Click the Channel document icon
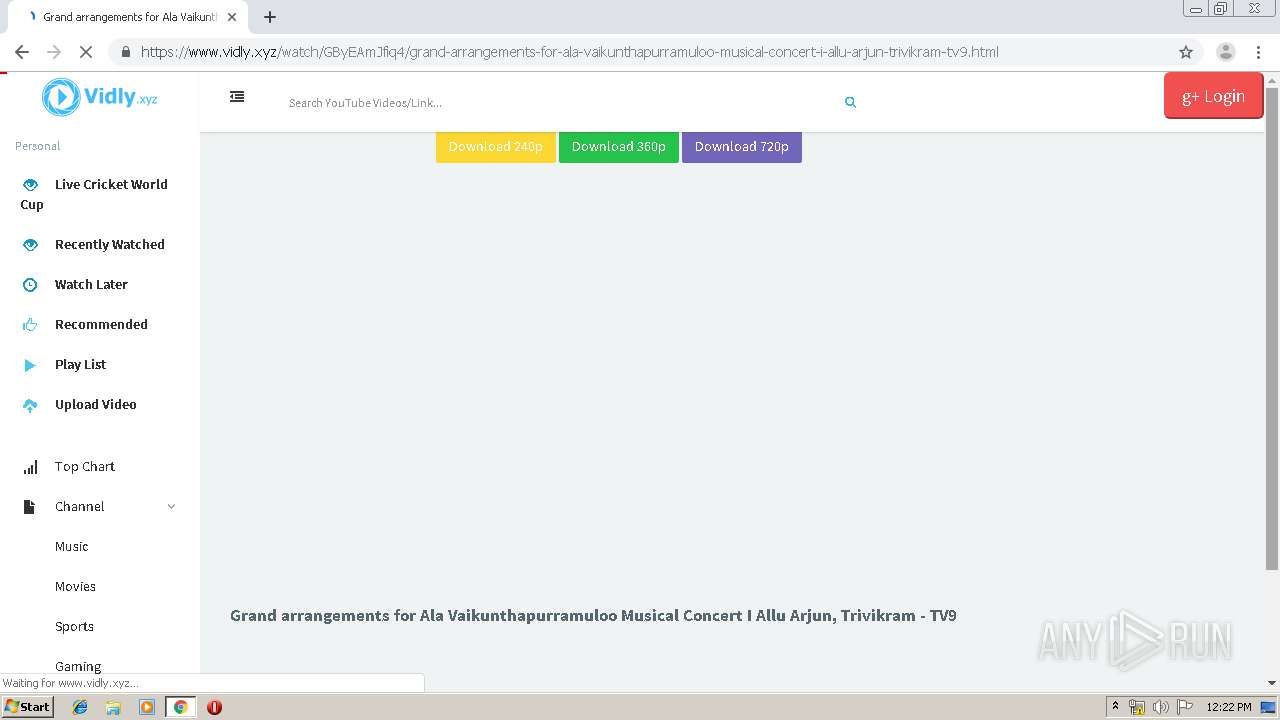Viewport: 1280px width, 720px height. pyautogui.click(x=29, y=507)
